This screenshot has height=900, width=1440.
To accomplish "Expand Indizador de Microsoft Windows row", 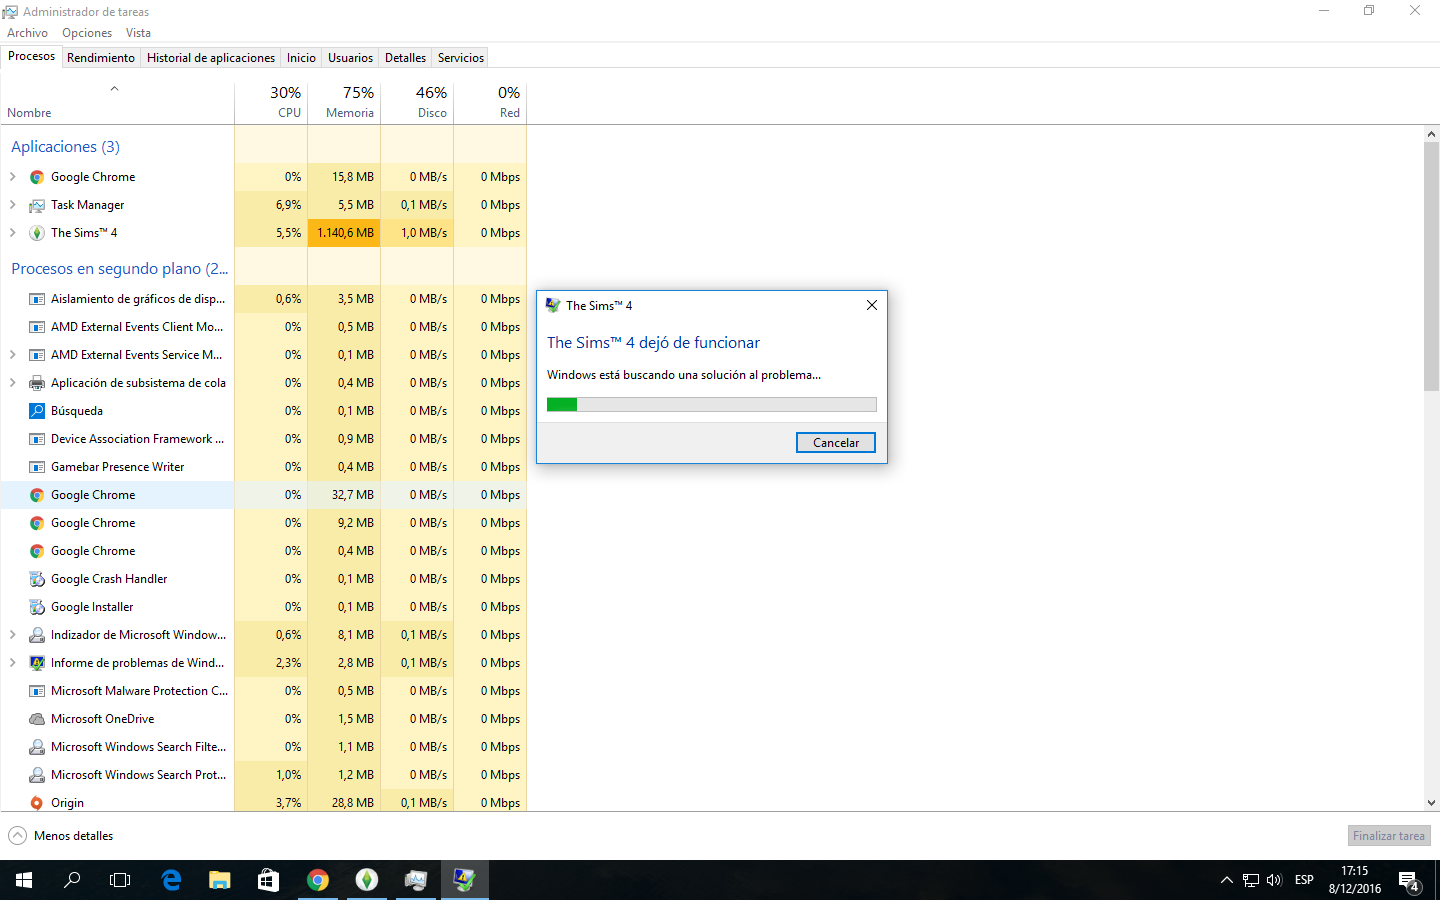I will pos(12,635).
